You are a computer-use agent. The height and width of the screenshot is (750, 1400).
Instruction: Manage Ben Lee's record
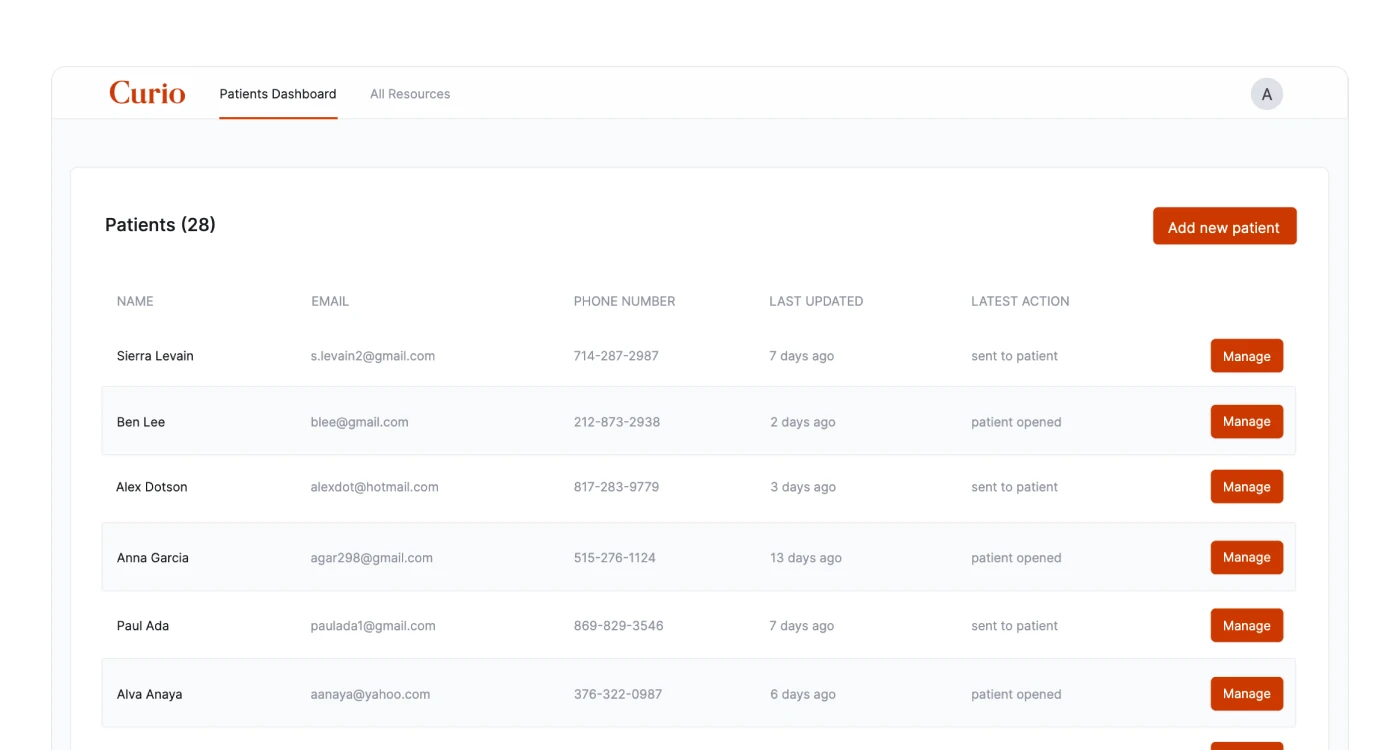pos(1246,422)
